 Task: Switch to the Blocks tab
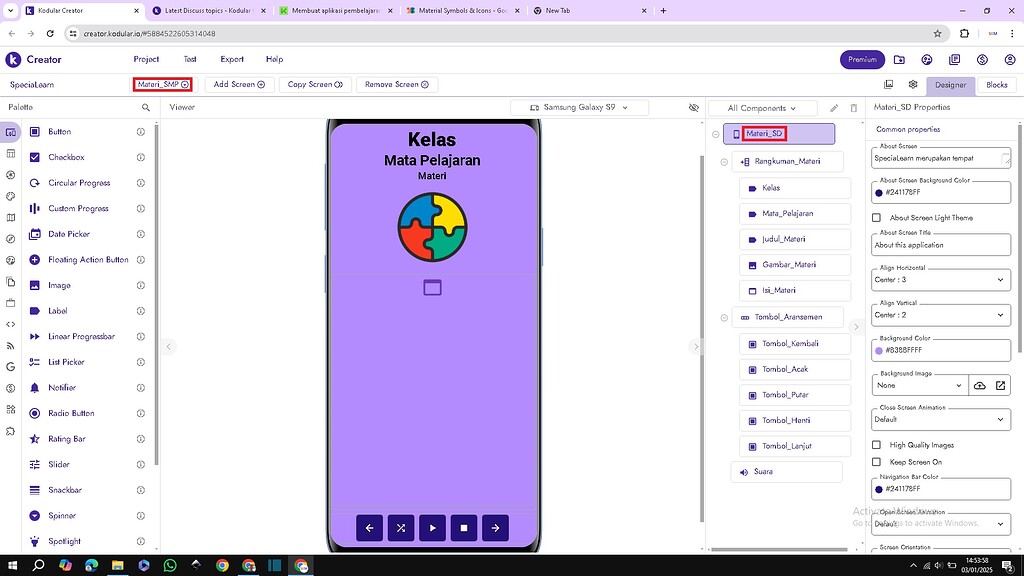pyautogui.click(x=995, y=84)
